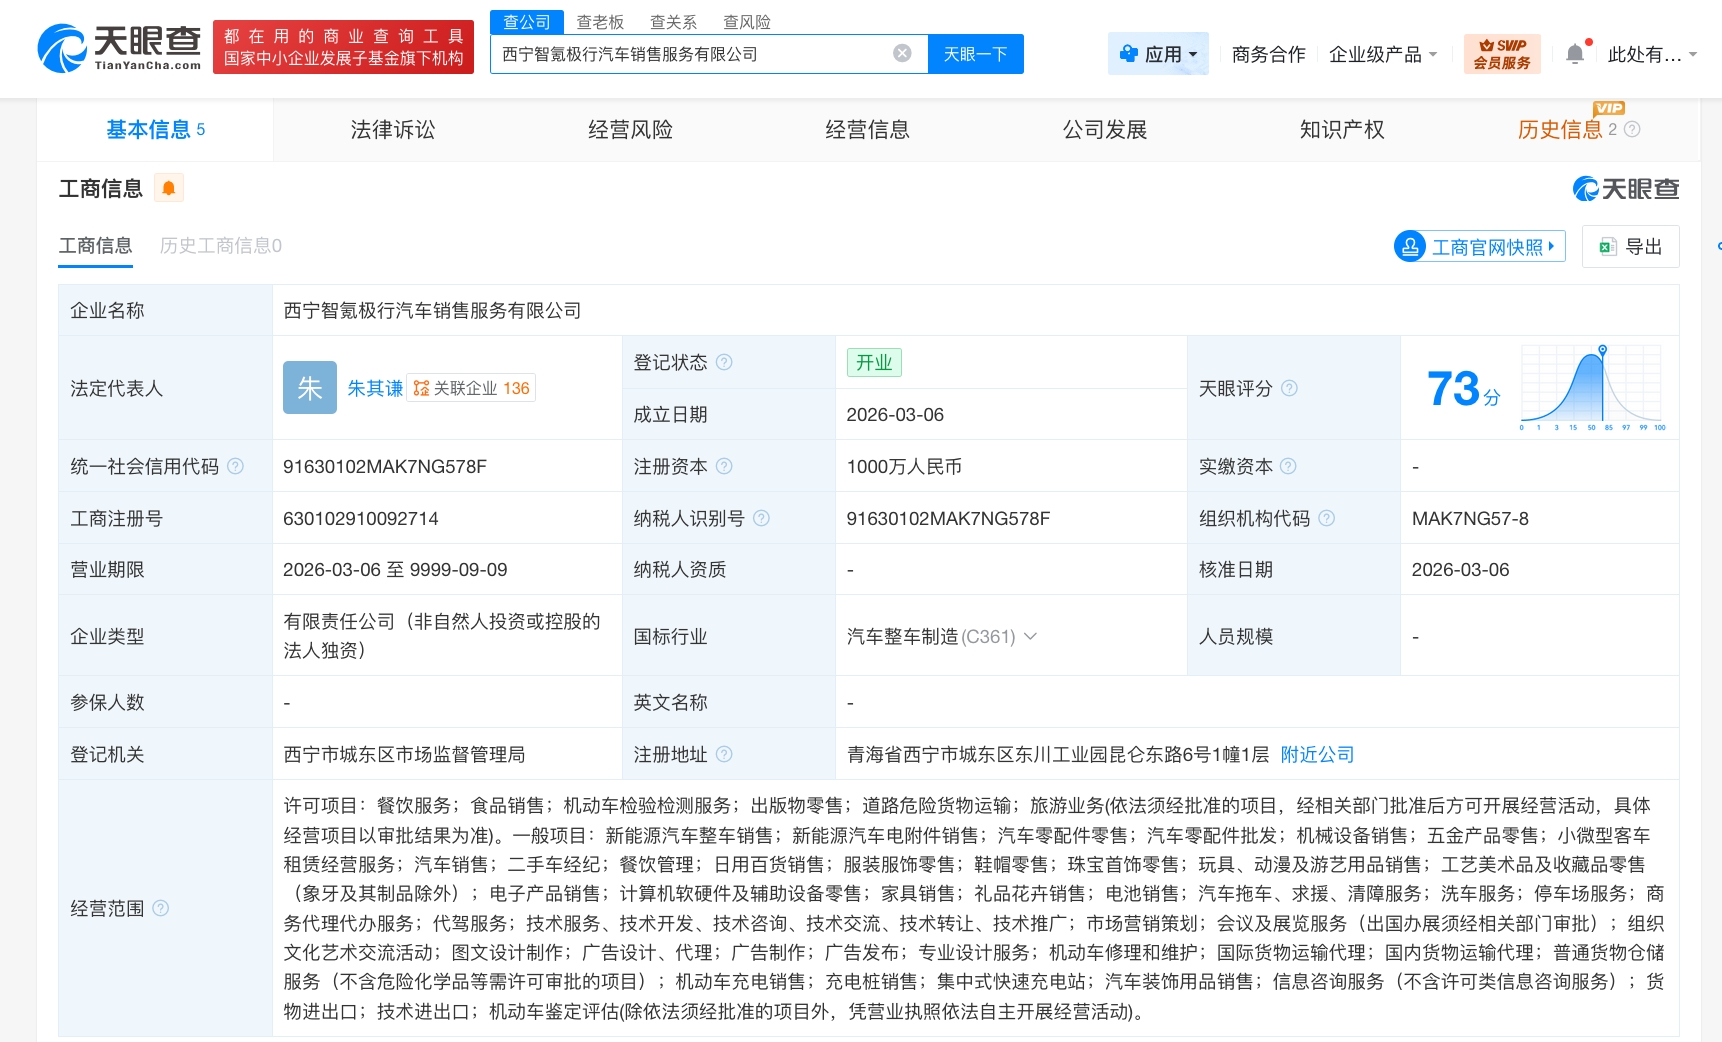This screenshot has width=1722, height=1042.
Task: Click the help icon next to 注册资本
Action: tap(724, 466)
